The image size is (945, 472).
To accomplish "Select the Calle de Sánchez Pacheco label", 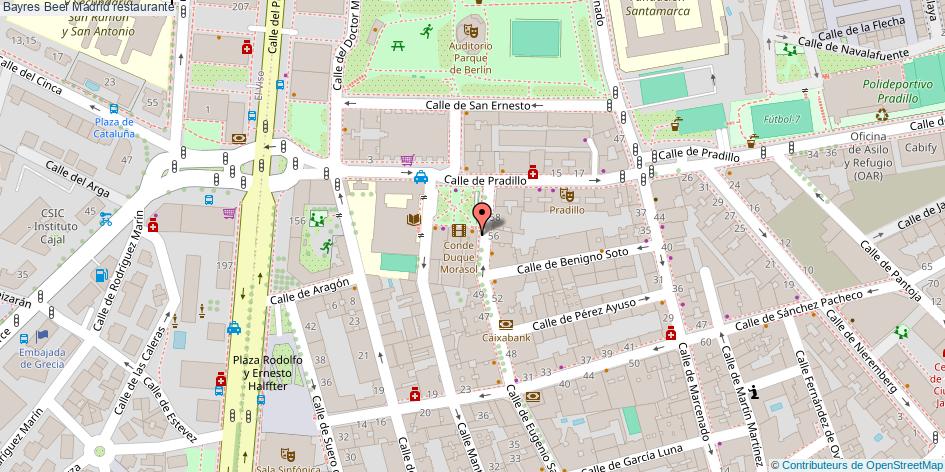I will (799, 310).
